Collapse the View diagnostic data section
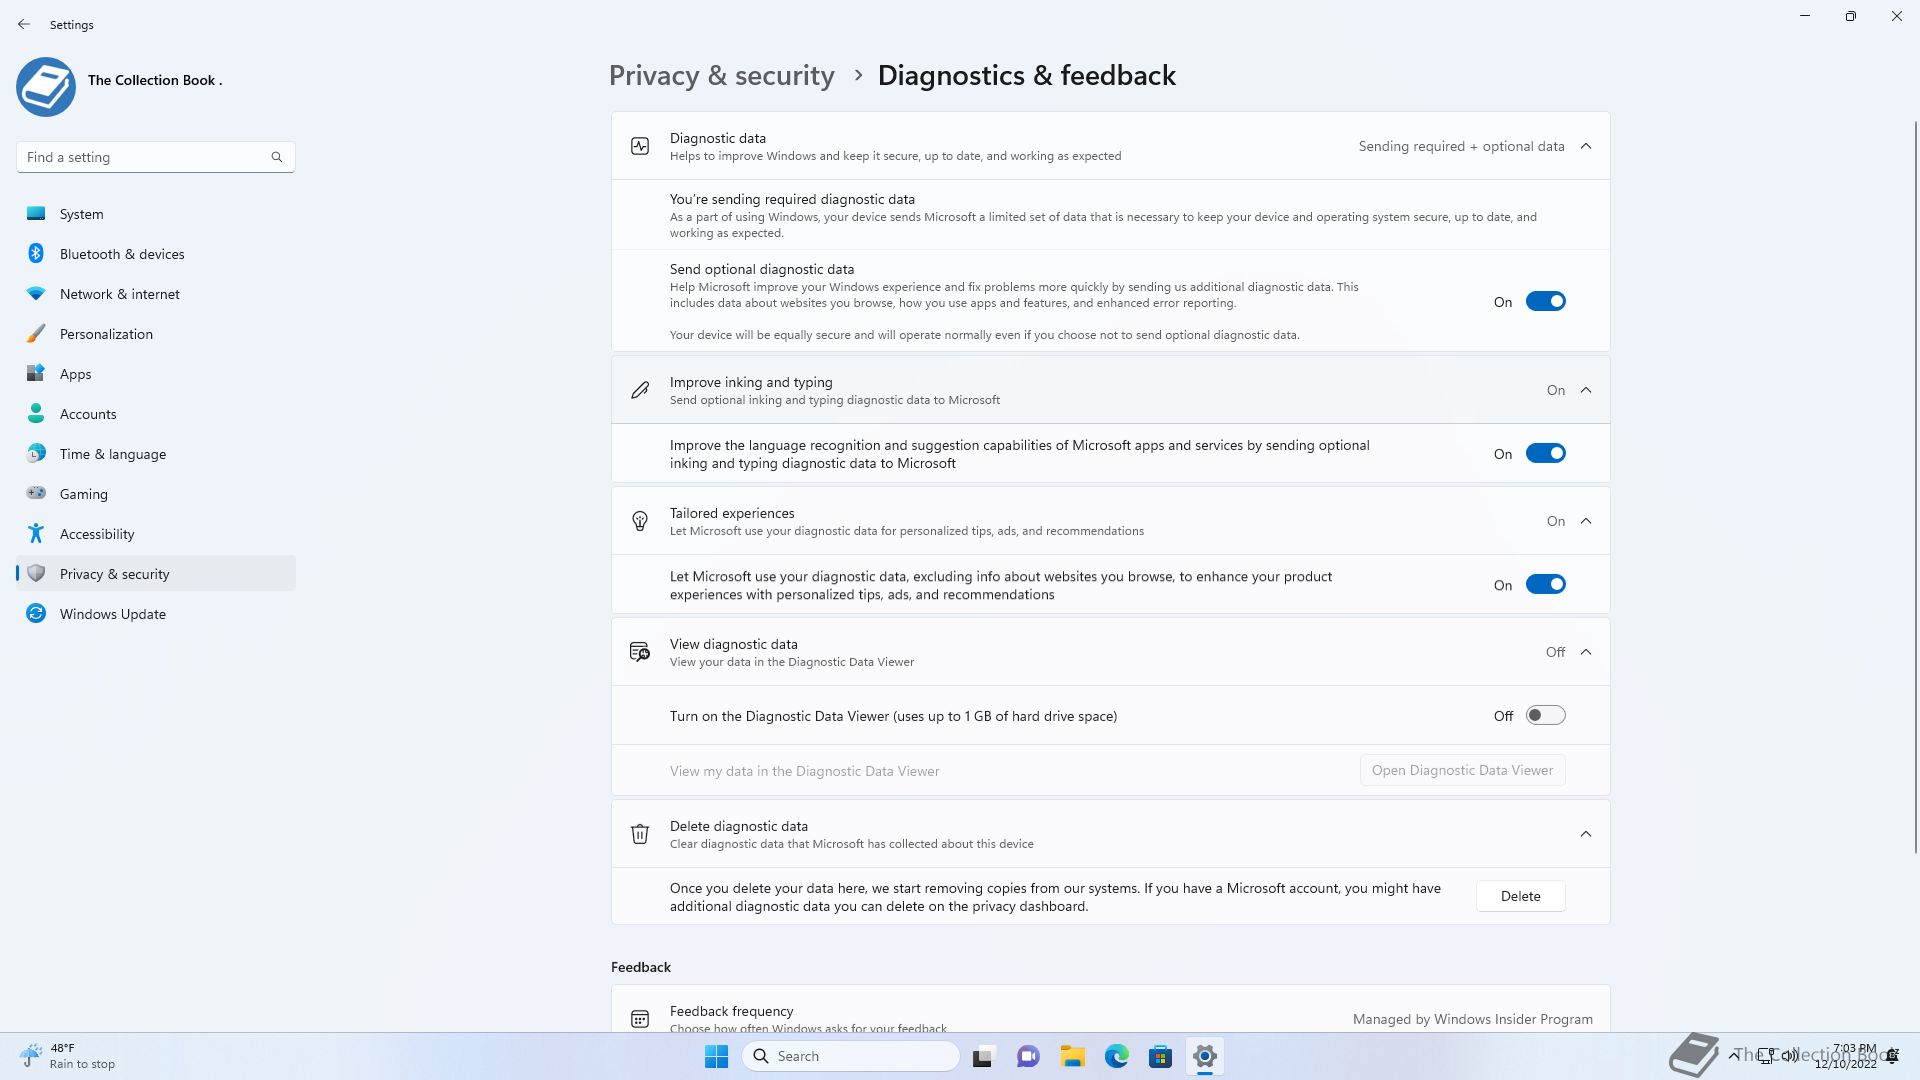1920x1080 pixels. pos(1586,652)
